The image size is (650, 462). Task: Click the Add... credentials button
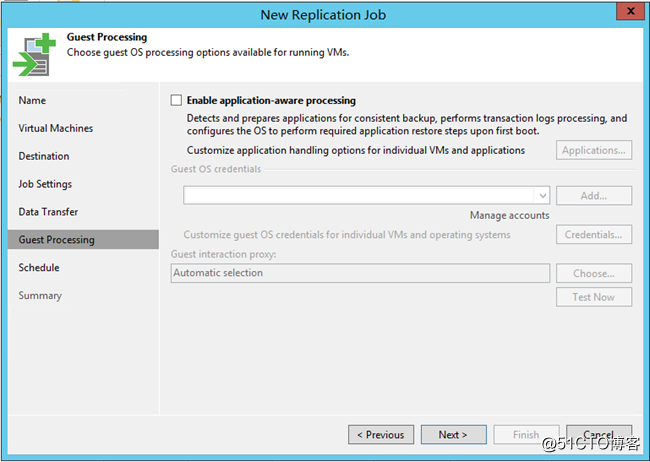pyautogui.click(x=594, y=196)
